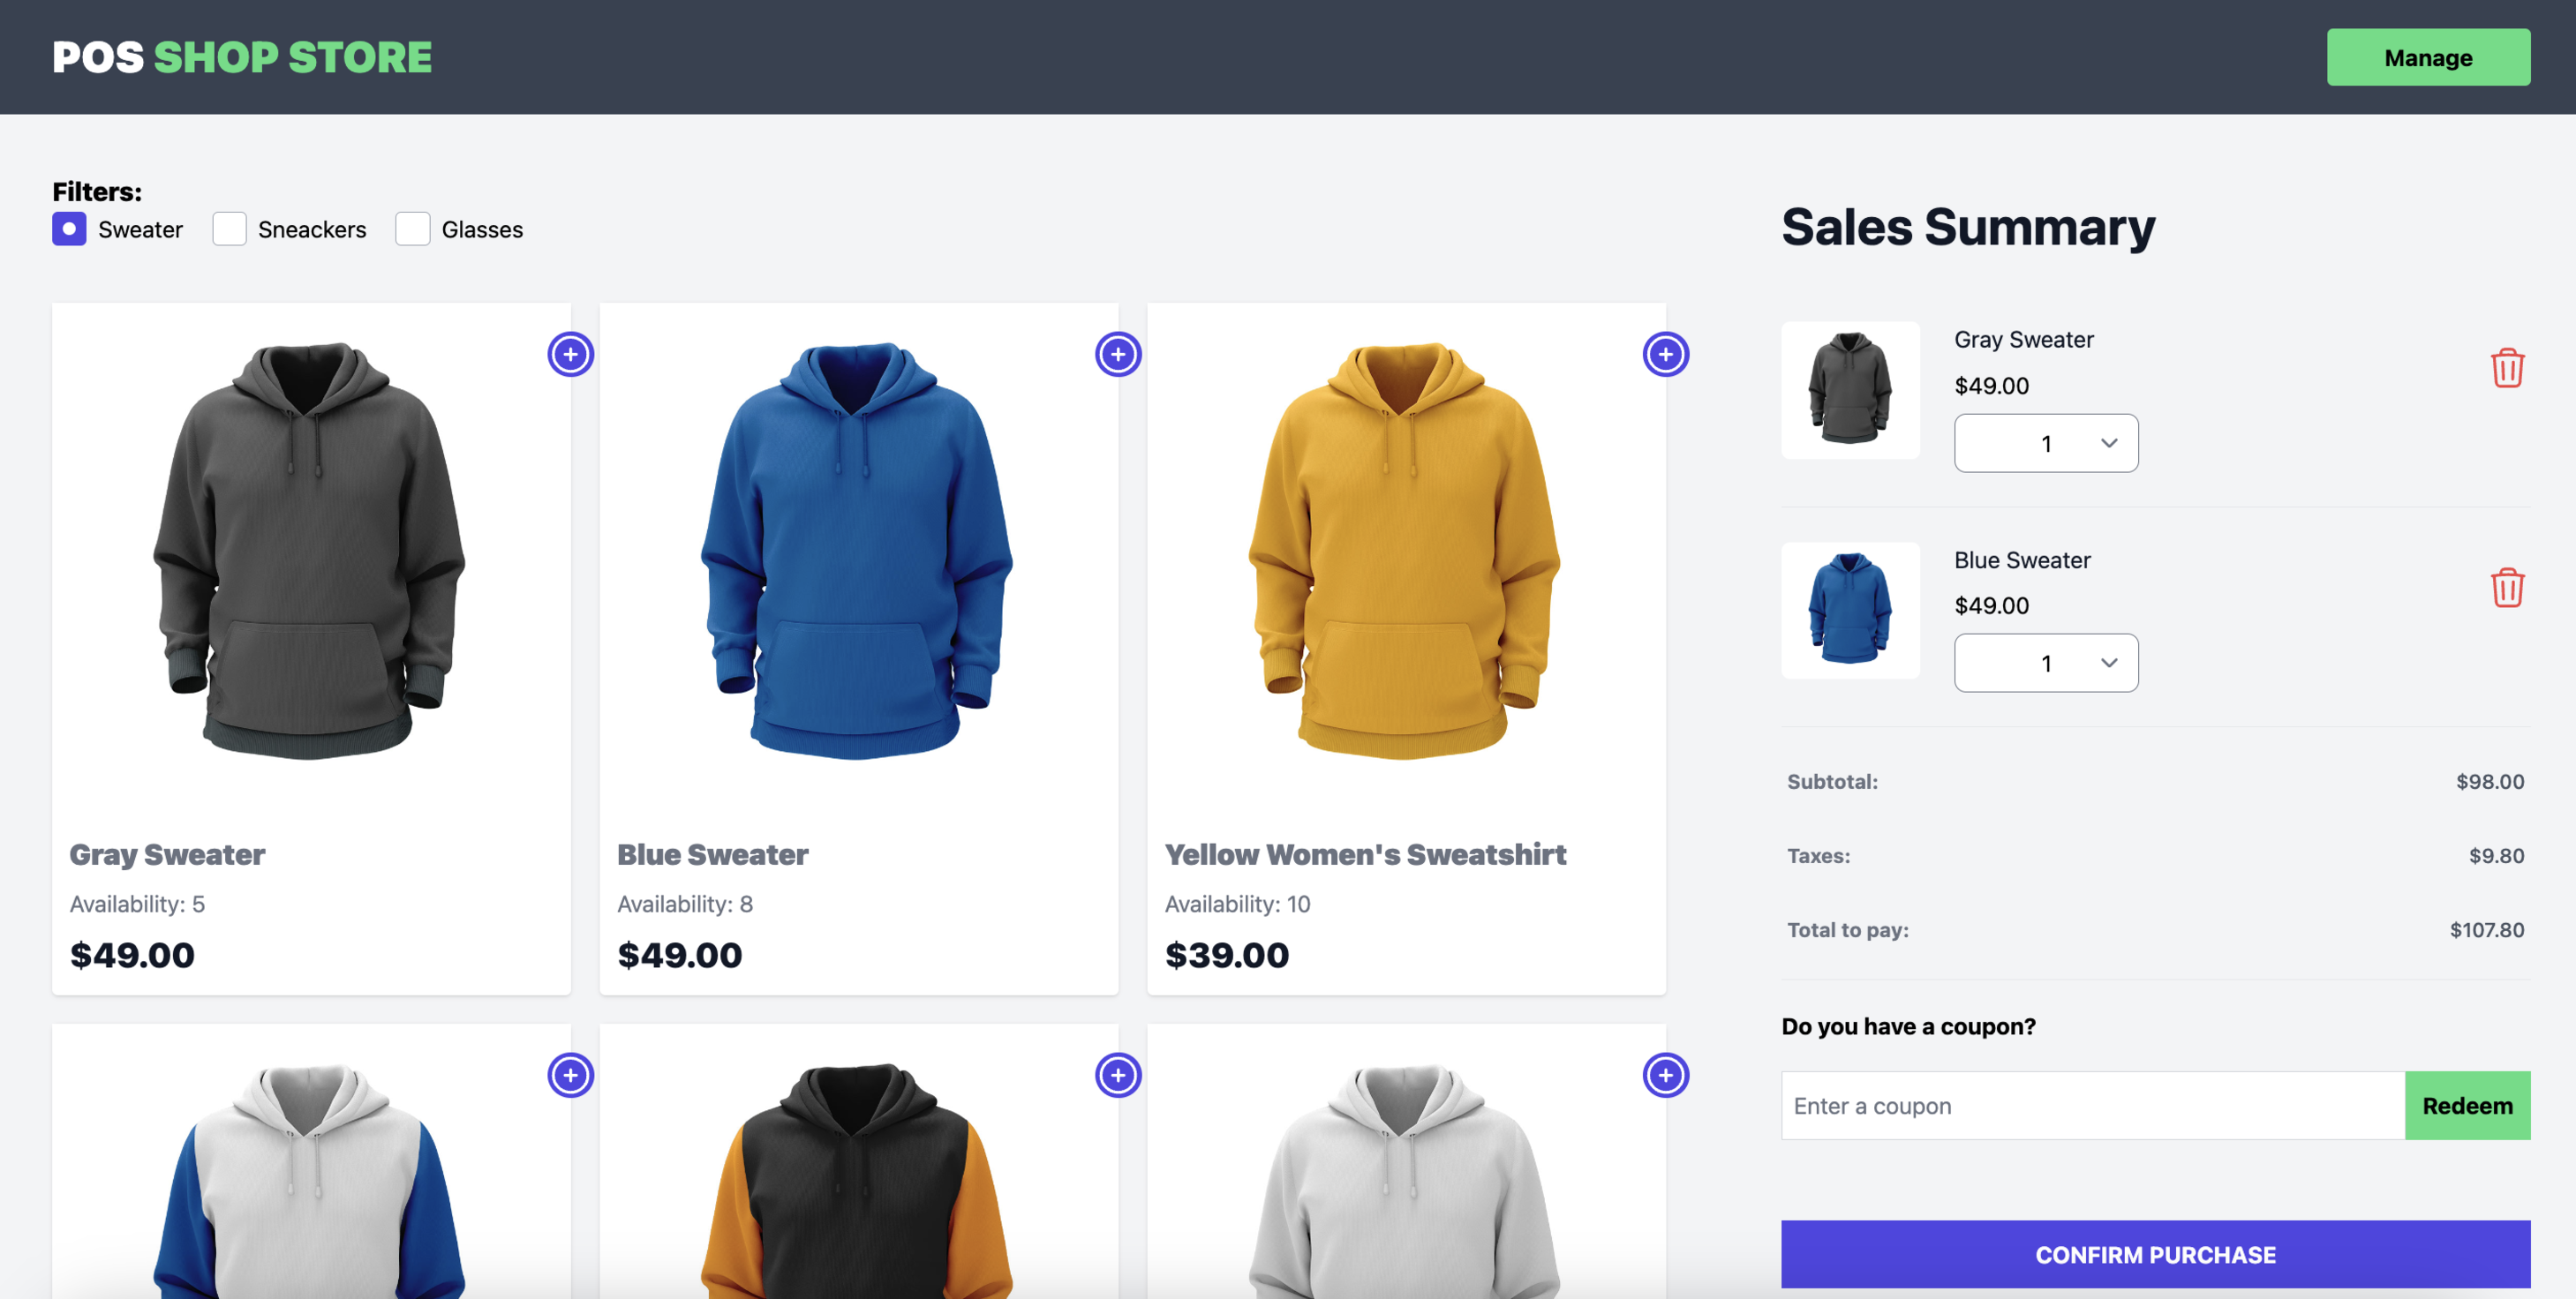Open Gray Sweater quantity dropdown
Viewport: 2576px width, 1299px height.
pyautogui.click(x=2046, y=443)
